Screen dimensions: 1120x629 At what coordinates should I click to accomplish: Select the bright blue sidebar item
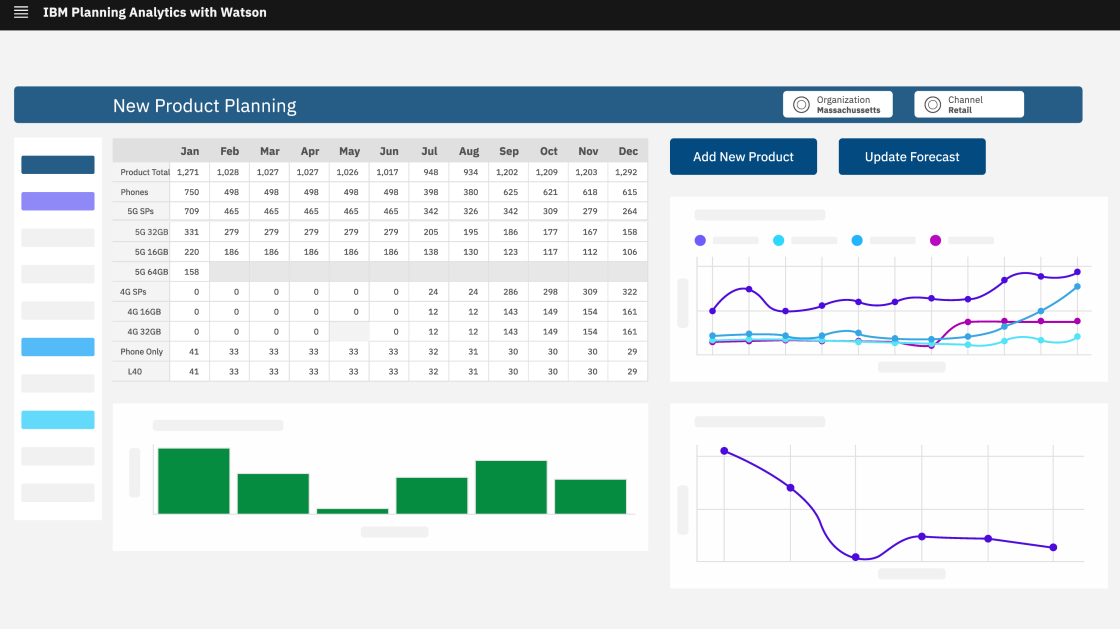tap(58, 346)
